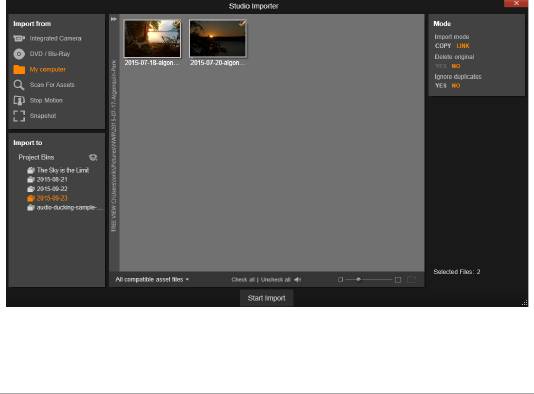Click the 2015-07-18-algon file name
Screen dimensions: 534x394
[x=152, y=63]
